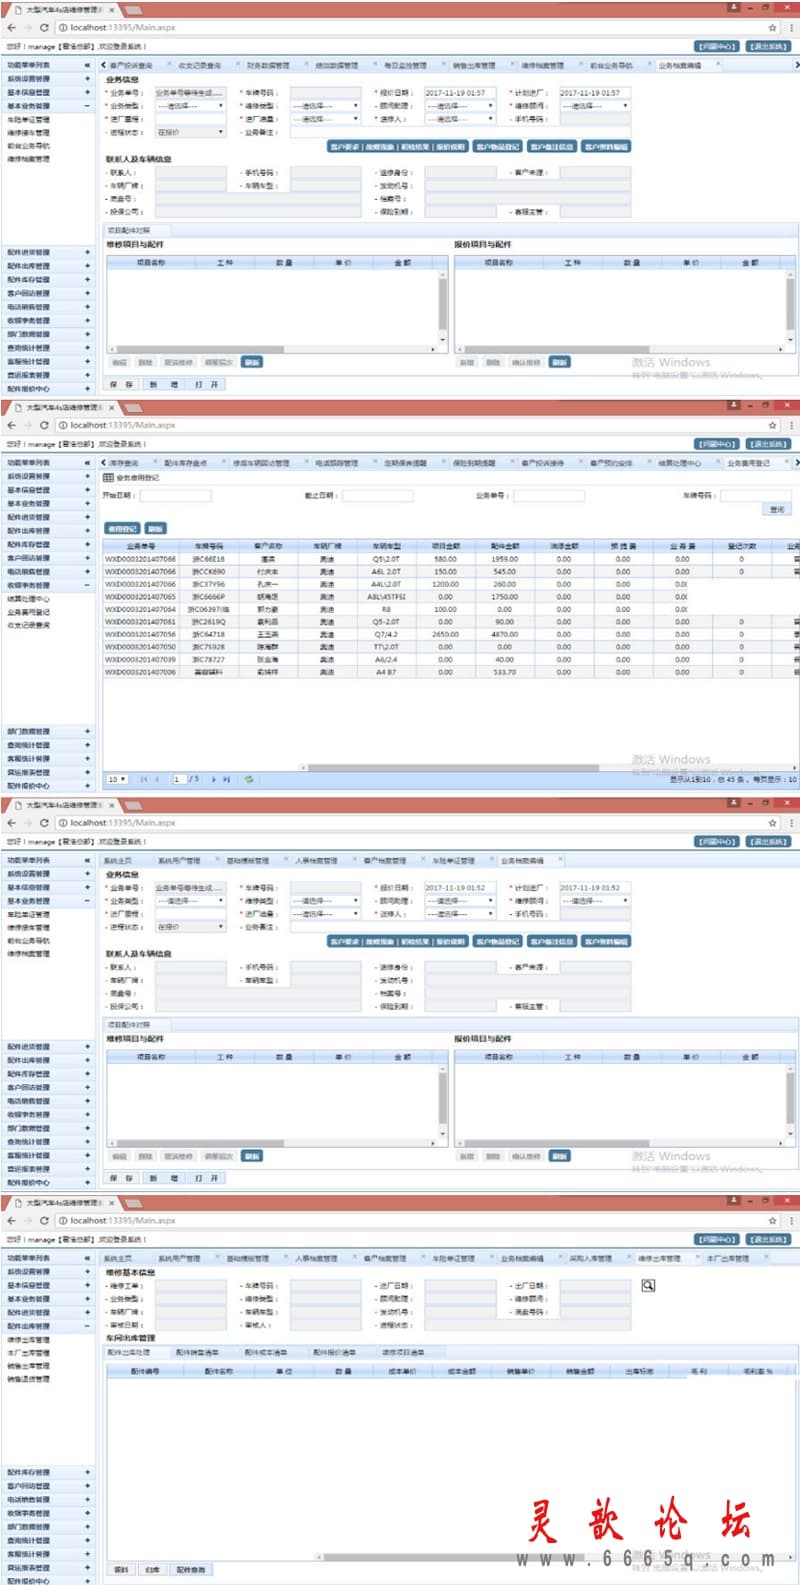The image size is (800, 1585).
Task: Collapse 收银事务管理 in WXD records window sidebar
Action: [x=88, y=585]
